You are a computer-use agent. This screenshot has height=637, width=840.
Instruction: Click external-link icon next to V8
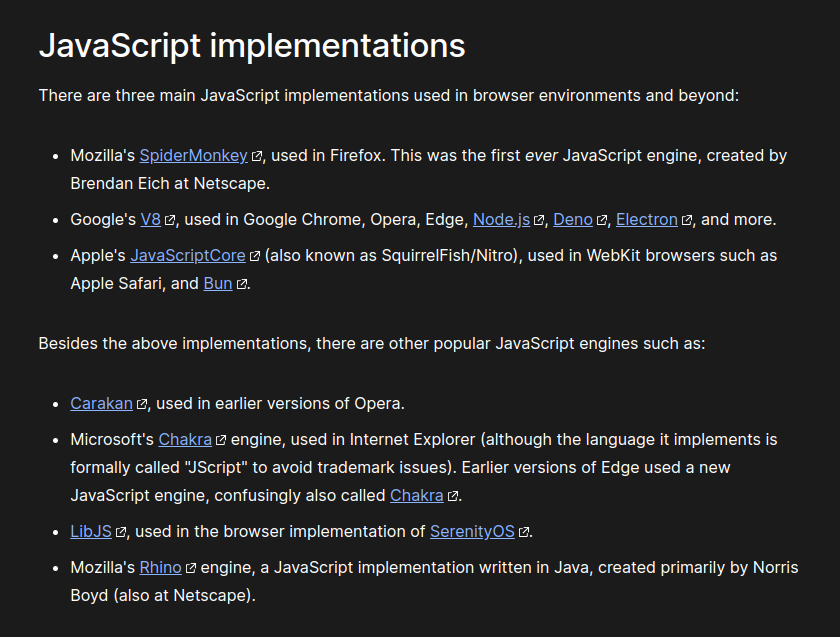tap(170, 220)
